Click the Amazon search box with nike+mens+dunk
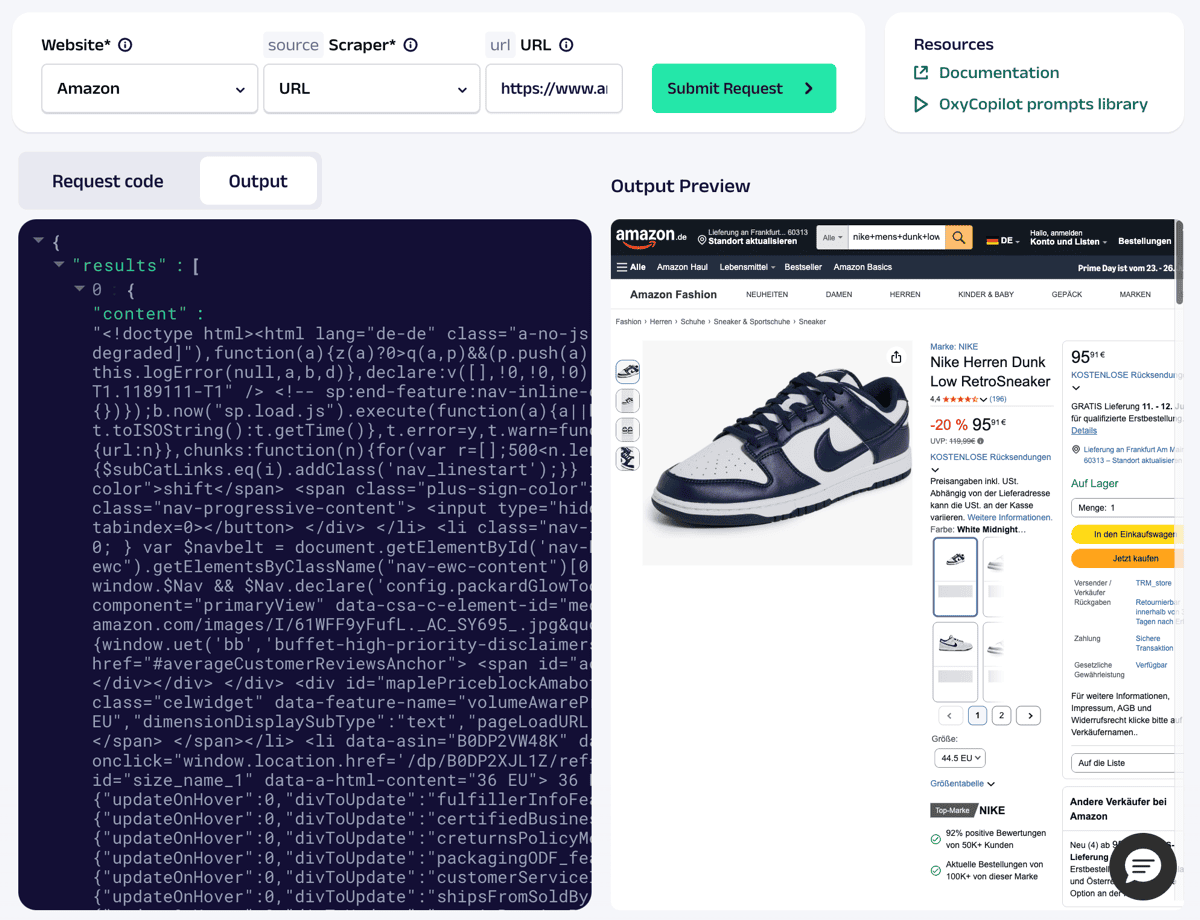Image resolution: width=1200 pixels, height=920 pixels. 896,238
